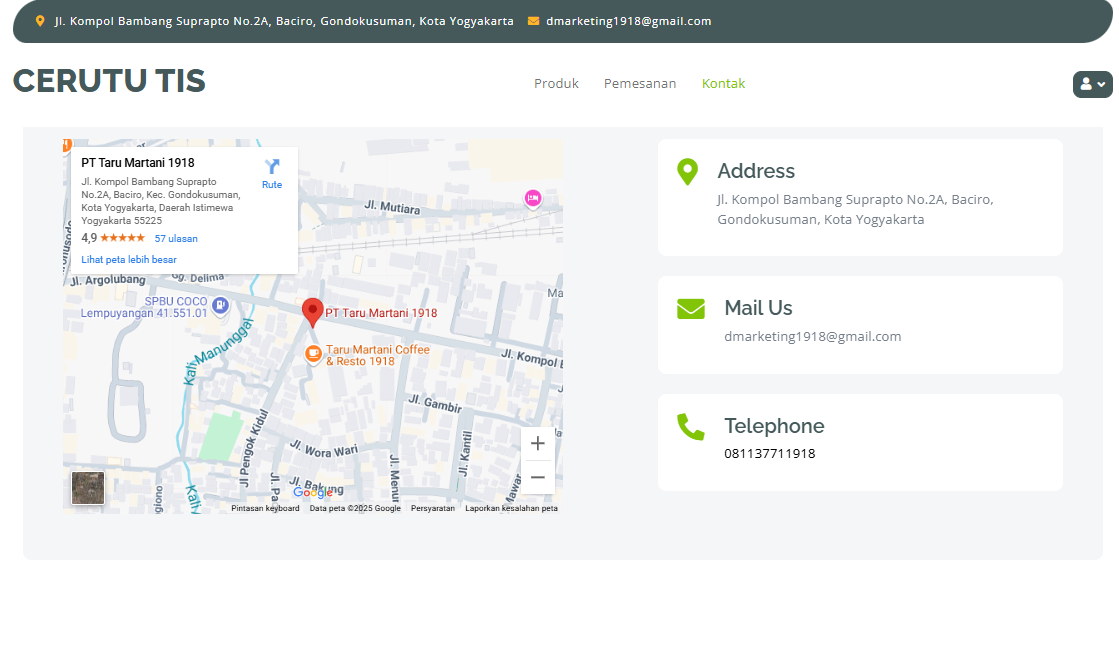The width and height of the screenshot is (1119, 670).
Task: Go to the Pemesanan page
Action: coord(640,84)
